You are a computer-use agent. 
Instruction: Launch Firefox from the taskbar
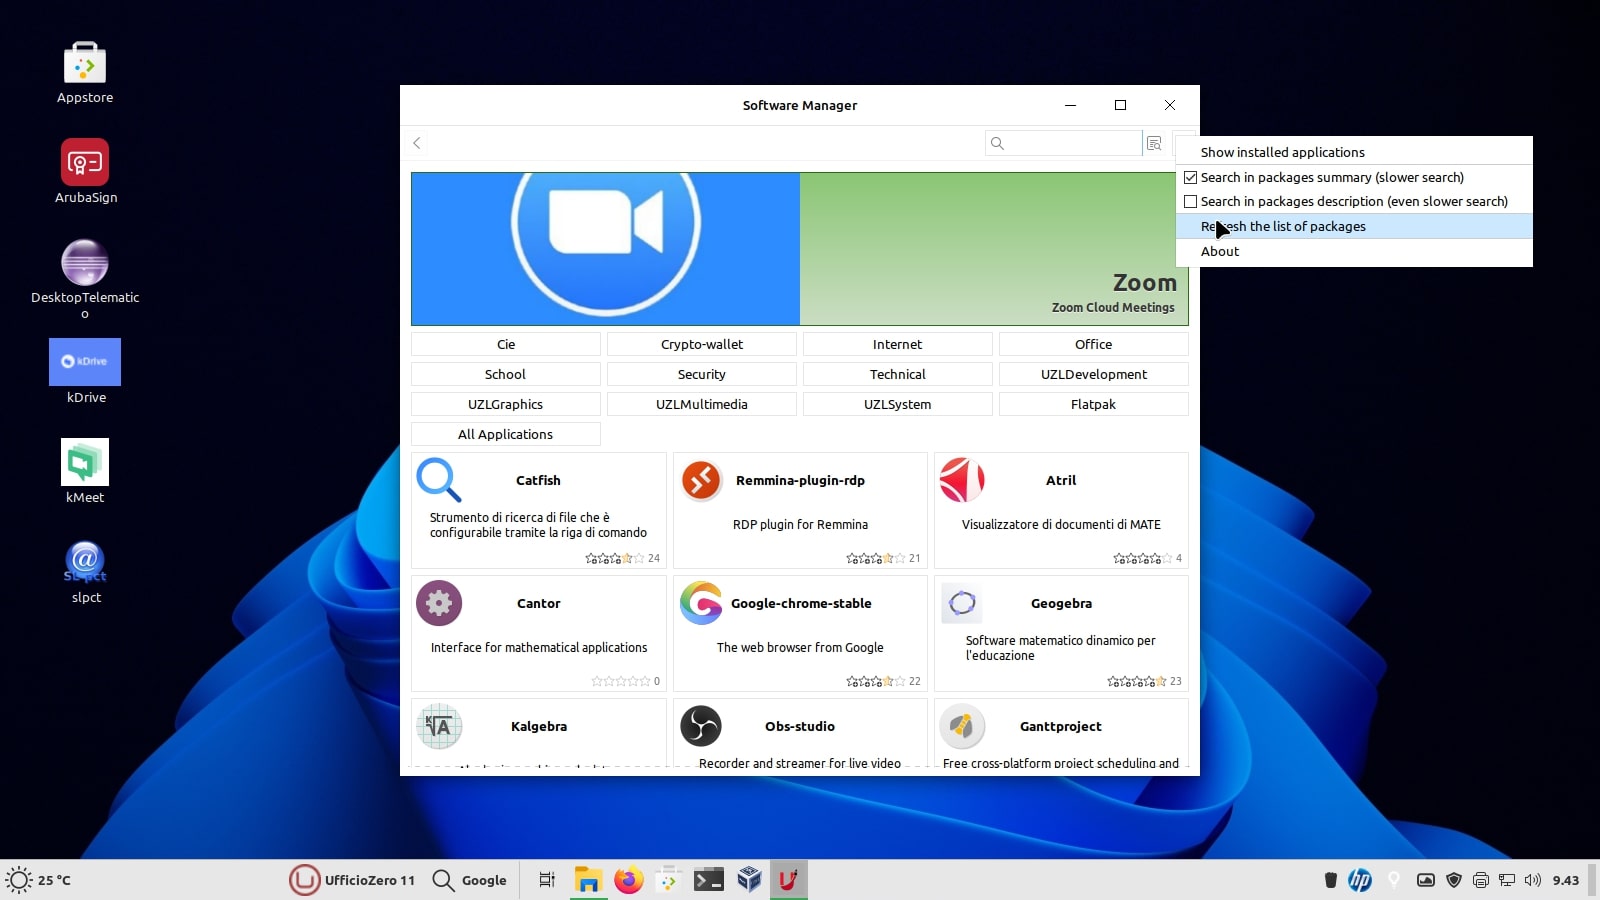628,880
